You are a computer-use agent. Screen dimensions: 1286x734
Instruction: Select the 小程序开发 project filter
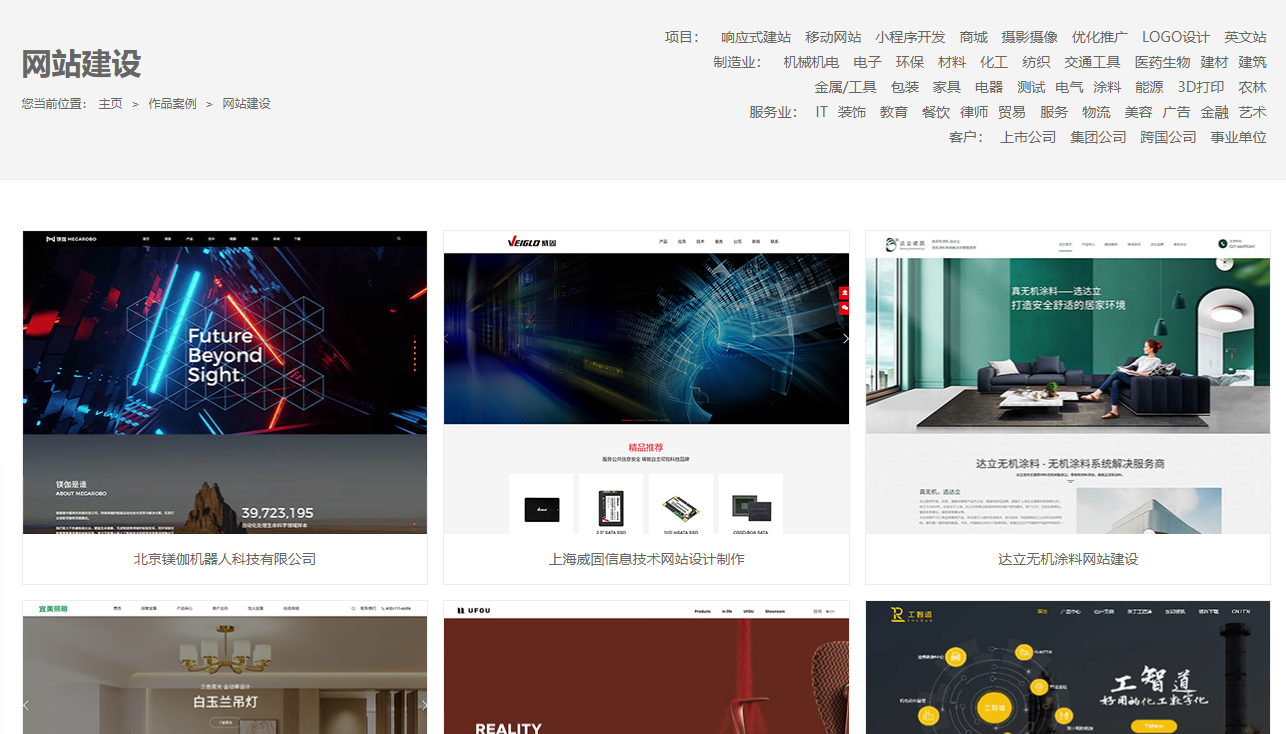910,37
